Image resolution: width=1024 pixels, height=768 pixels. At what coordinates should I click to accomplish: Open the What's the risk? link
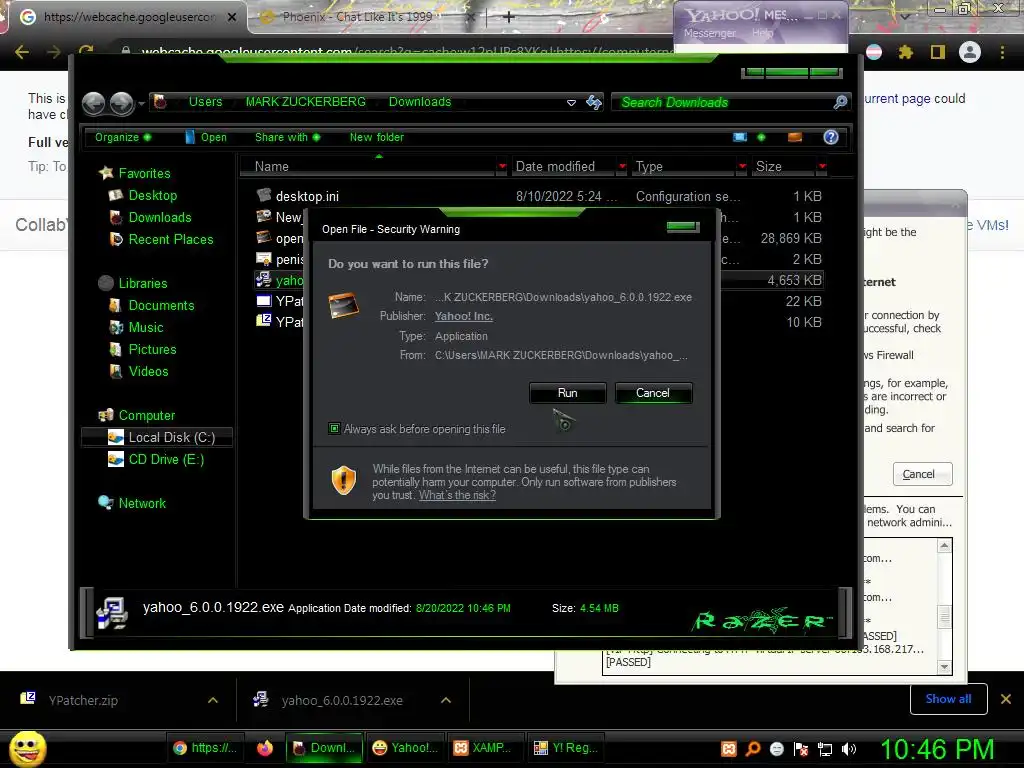point(457,495)
